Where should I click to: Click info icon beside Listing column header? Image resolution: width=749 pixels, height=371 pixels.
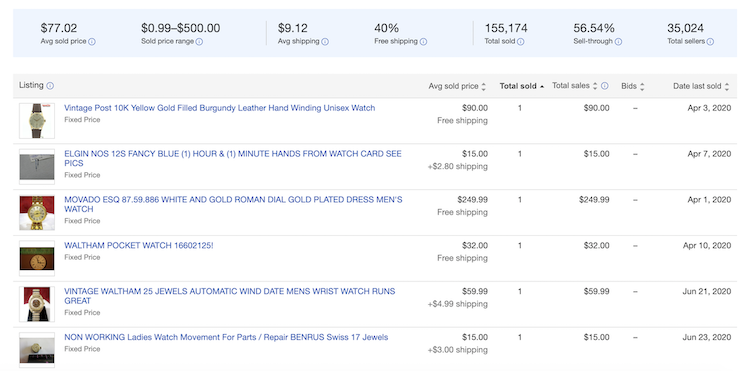point(50,86)
